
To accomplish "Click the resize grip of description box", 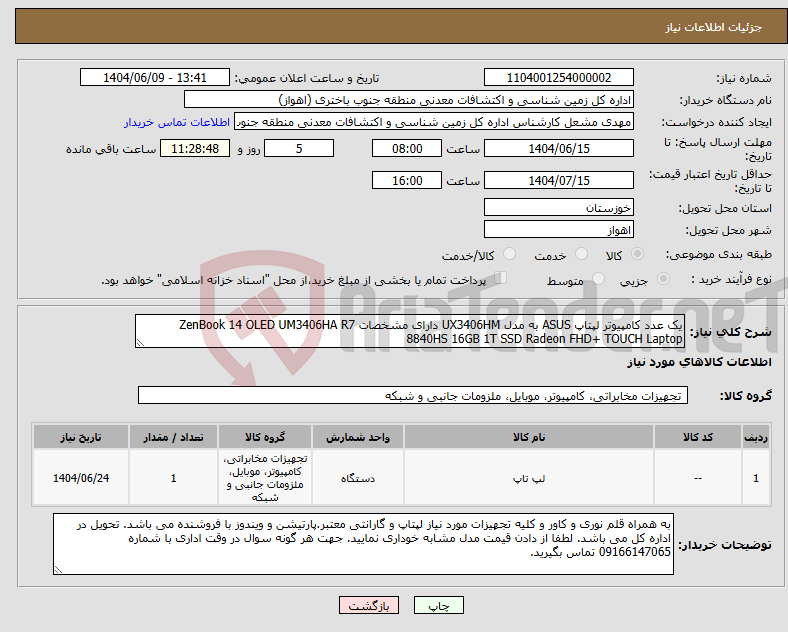I will (140, 343).
